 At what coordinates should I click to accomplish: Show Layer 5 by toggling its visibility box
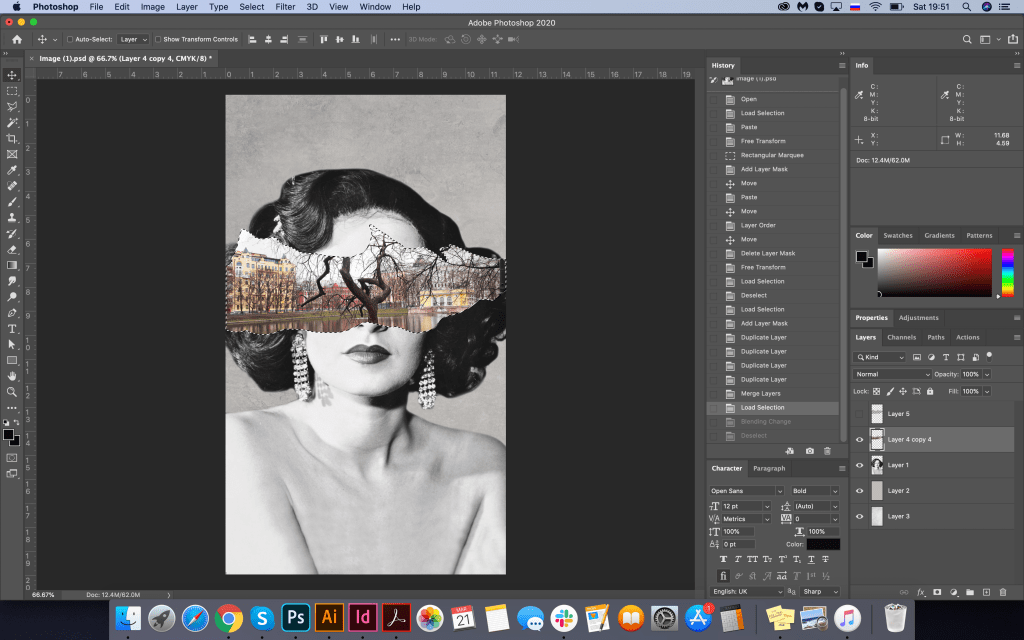(859, 413)
